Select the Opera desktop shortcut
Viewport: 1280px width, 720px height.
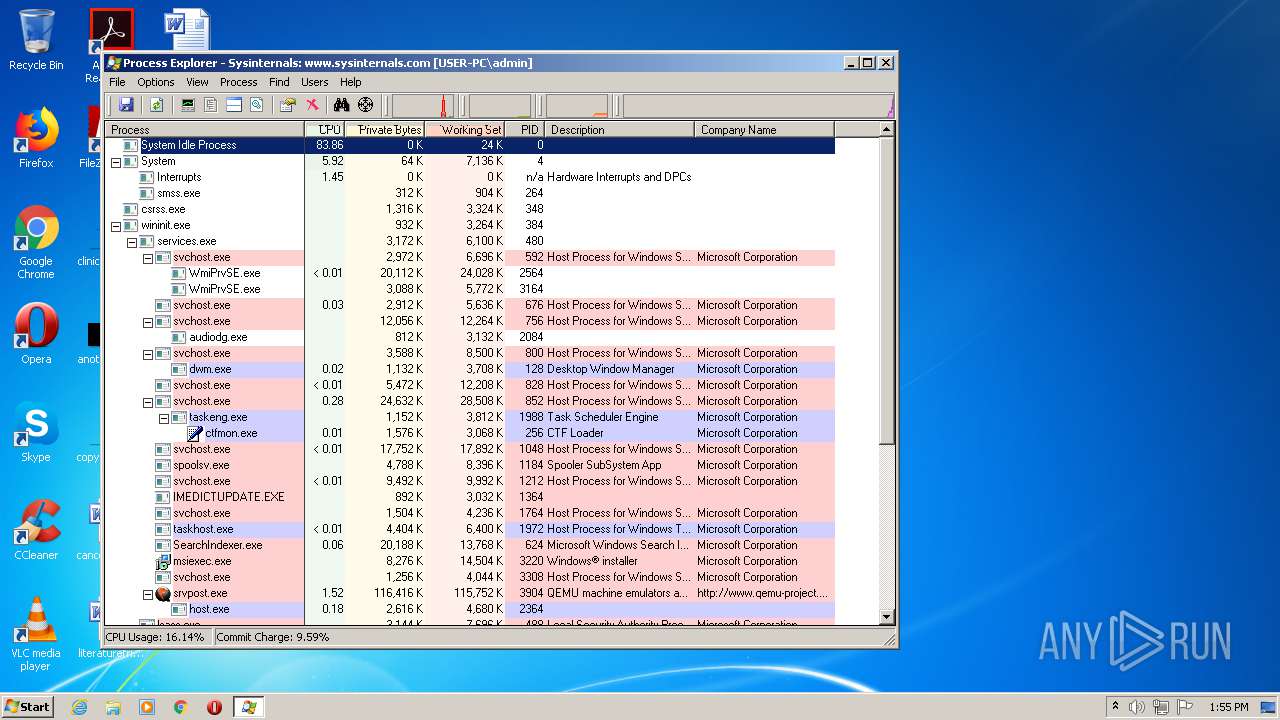tap(36, 334)
